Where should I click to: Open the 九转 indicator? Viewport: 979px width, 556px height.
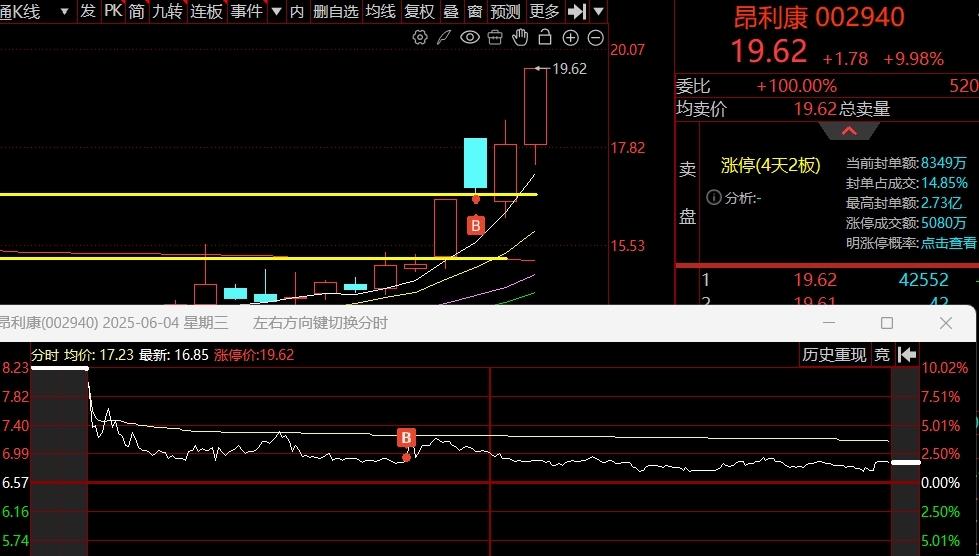click(x=167, y=11)
